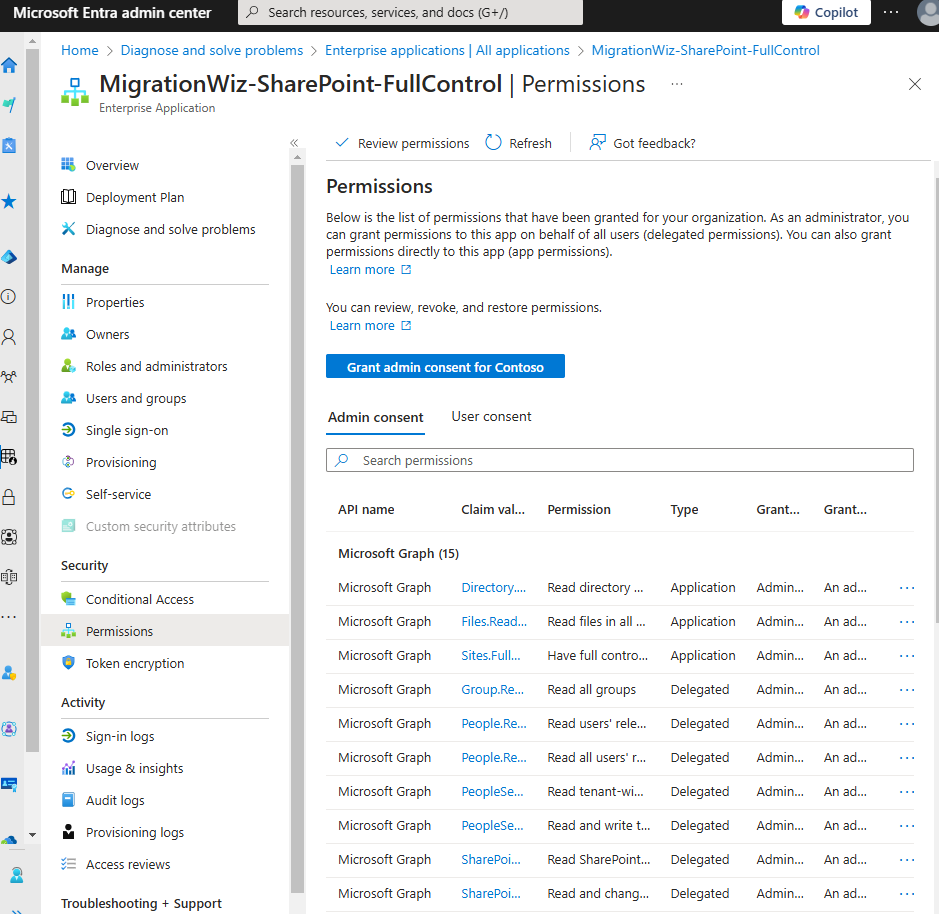Open ellipsis for Read all groups row

coord(907,690)
